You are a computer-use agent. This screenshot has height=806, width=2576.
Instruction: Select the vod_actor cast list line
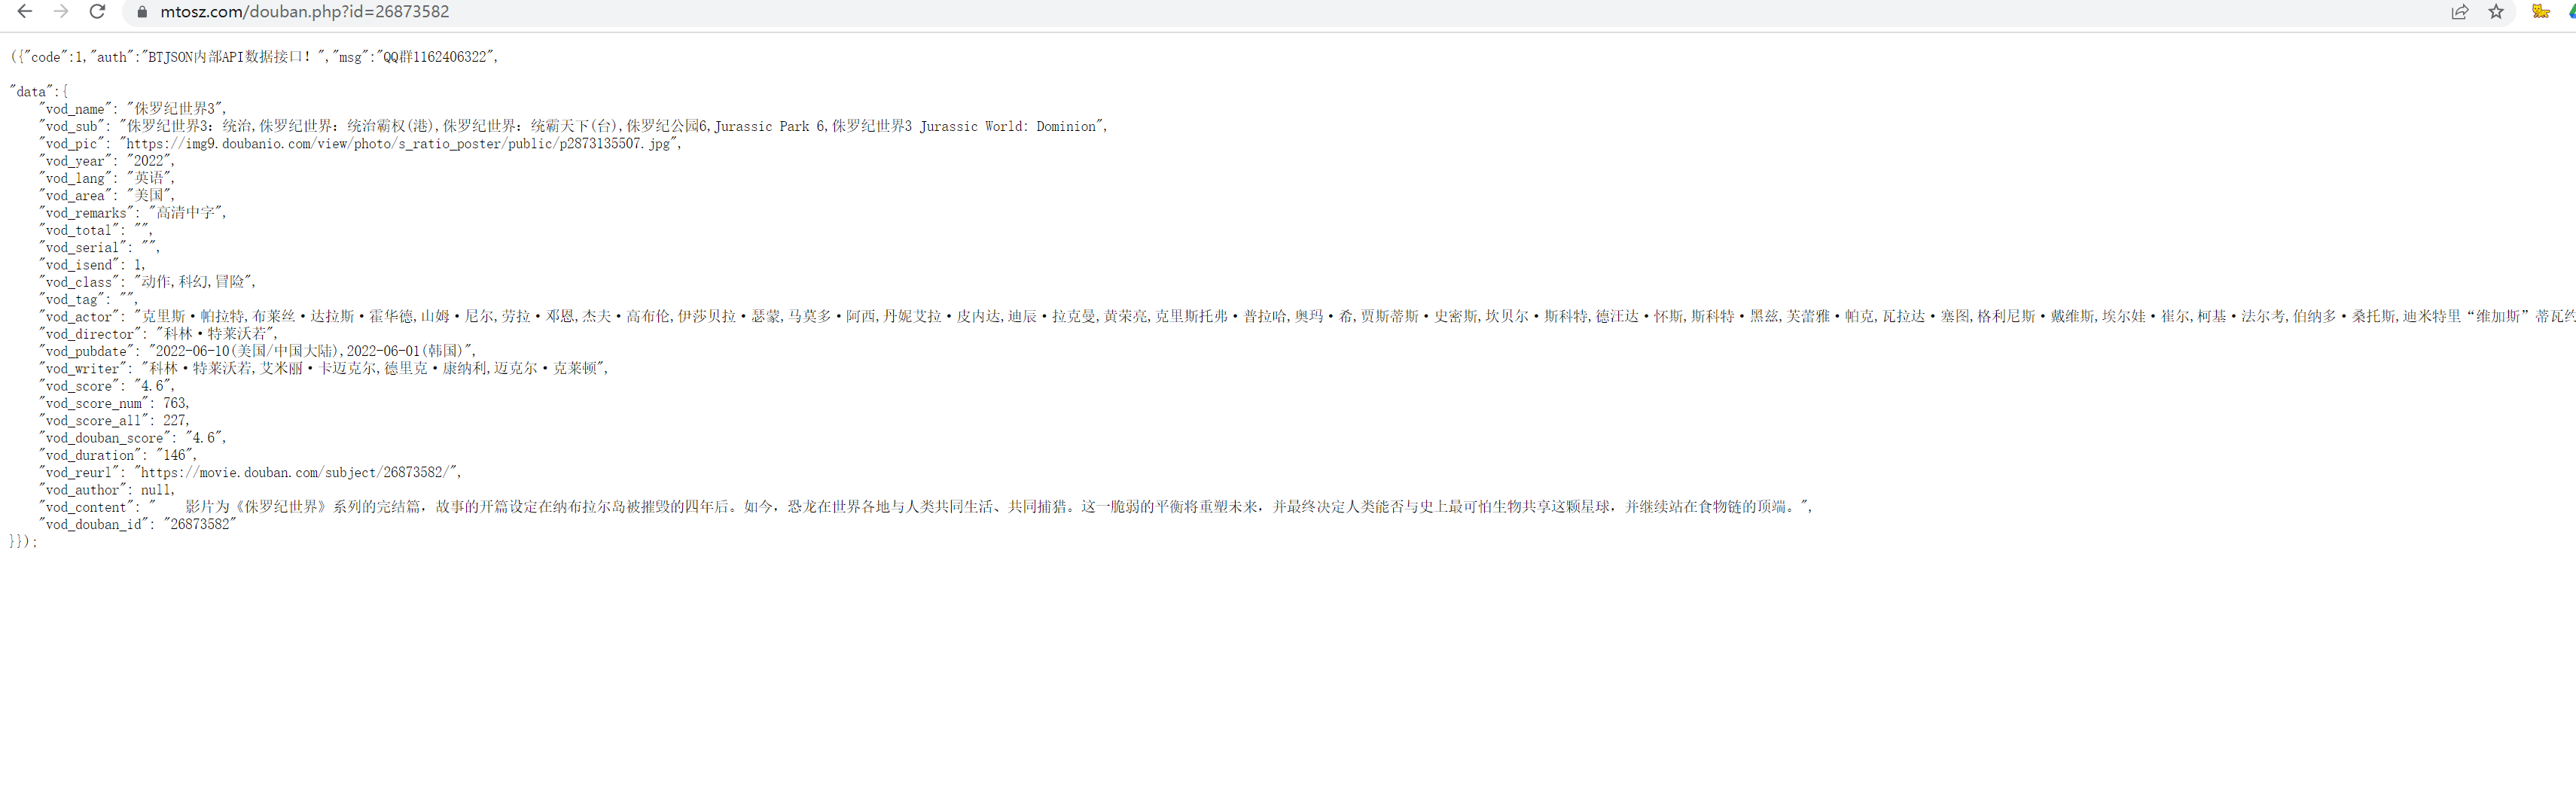(x=1307, y=317)
